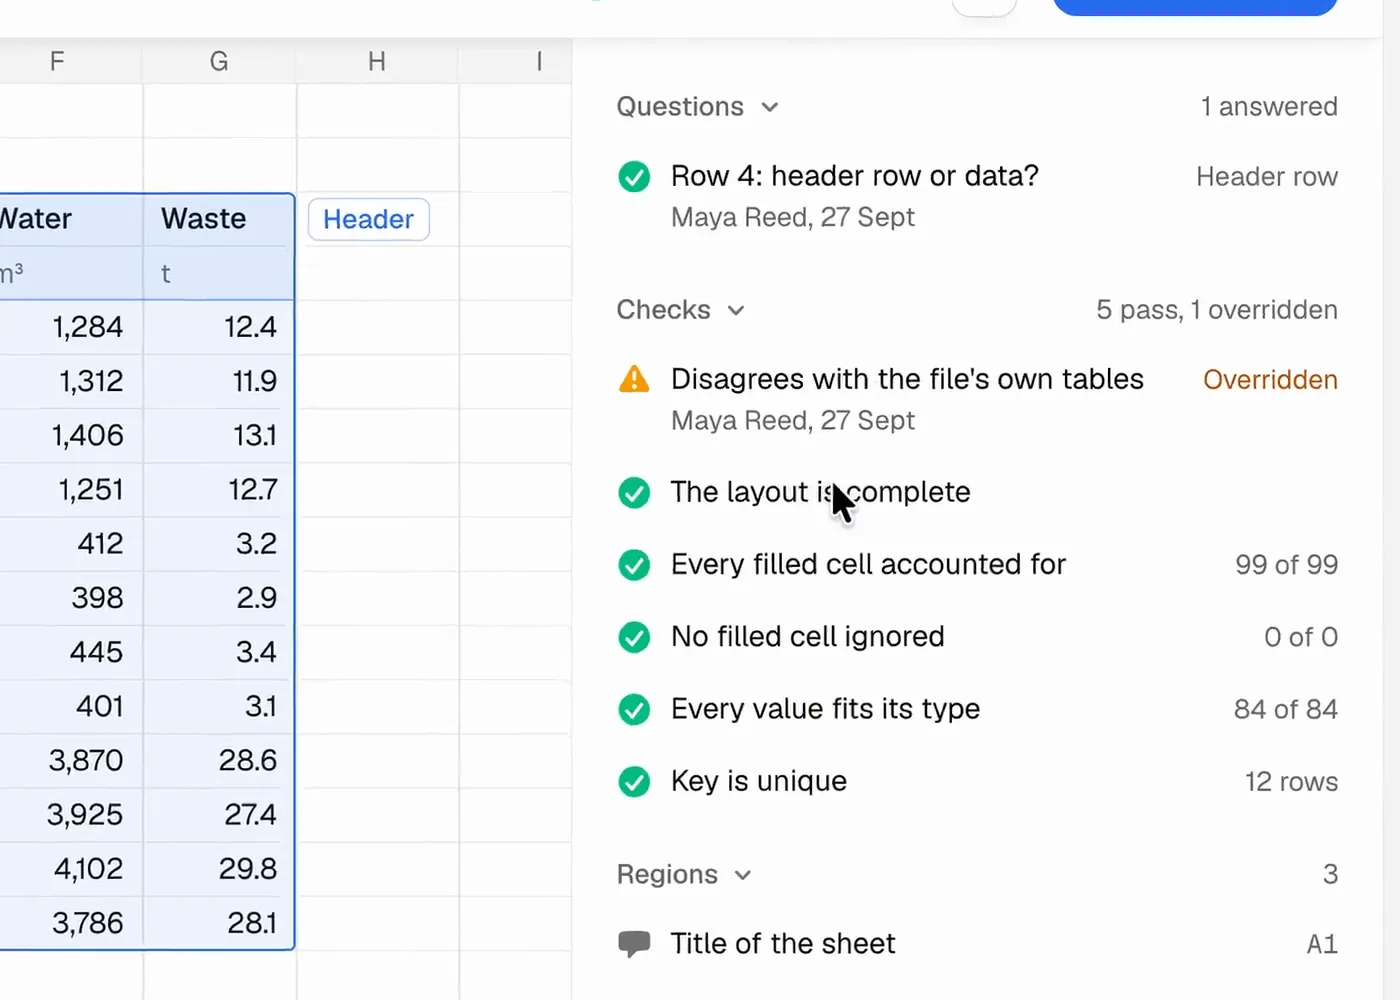This screenshot has width=1400, height=1000.
Task: Select the cell with value 1,284
Action: coord(71,327)
